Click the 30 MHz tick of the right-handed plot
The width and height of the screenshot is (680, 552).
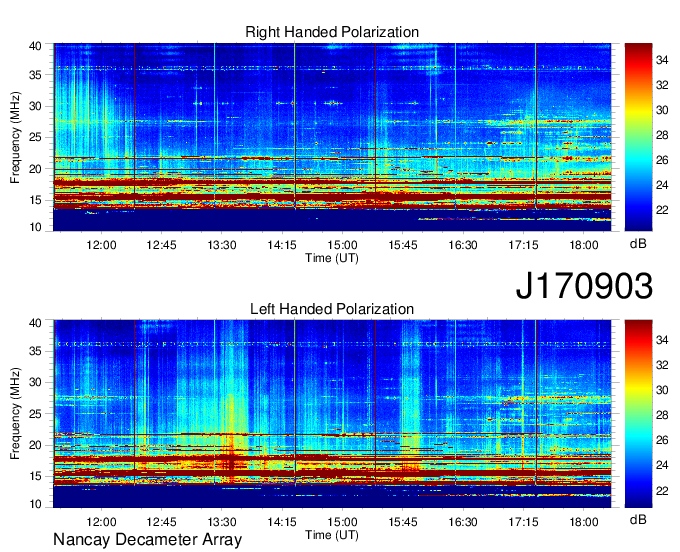[35, 106]
